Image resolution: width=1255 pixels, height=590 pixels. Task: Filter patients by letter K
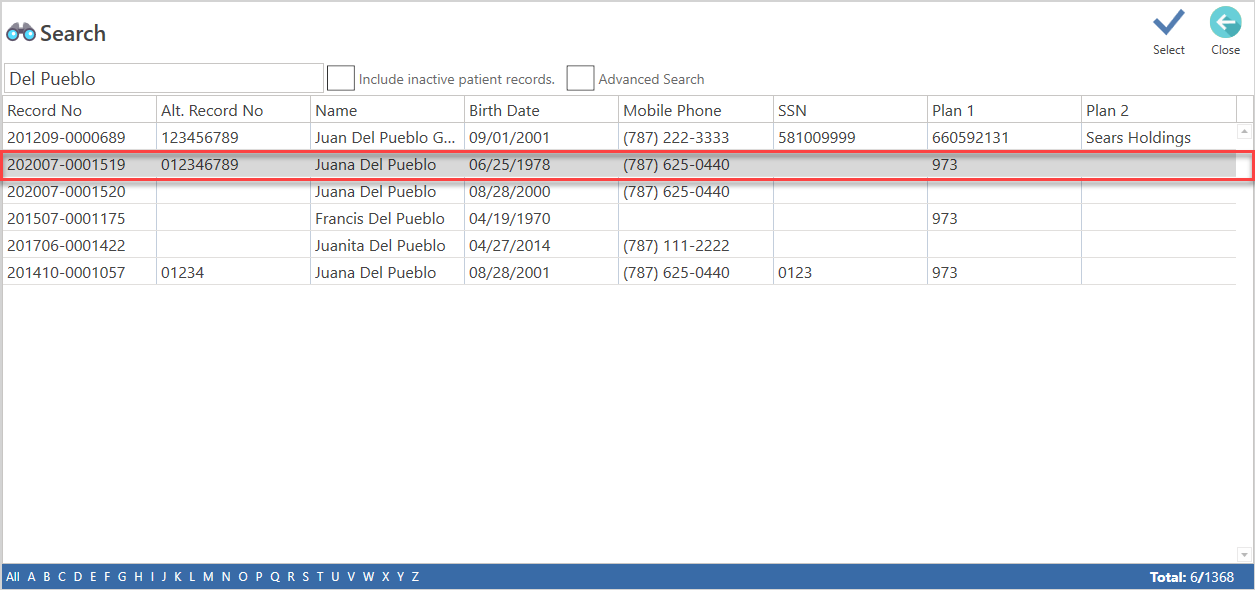click(178, 577)
